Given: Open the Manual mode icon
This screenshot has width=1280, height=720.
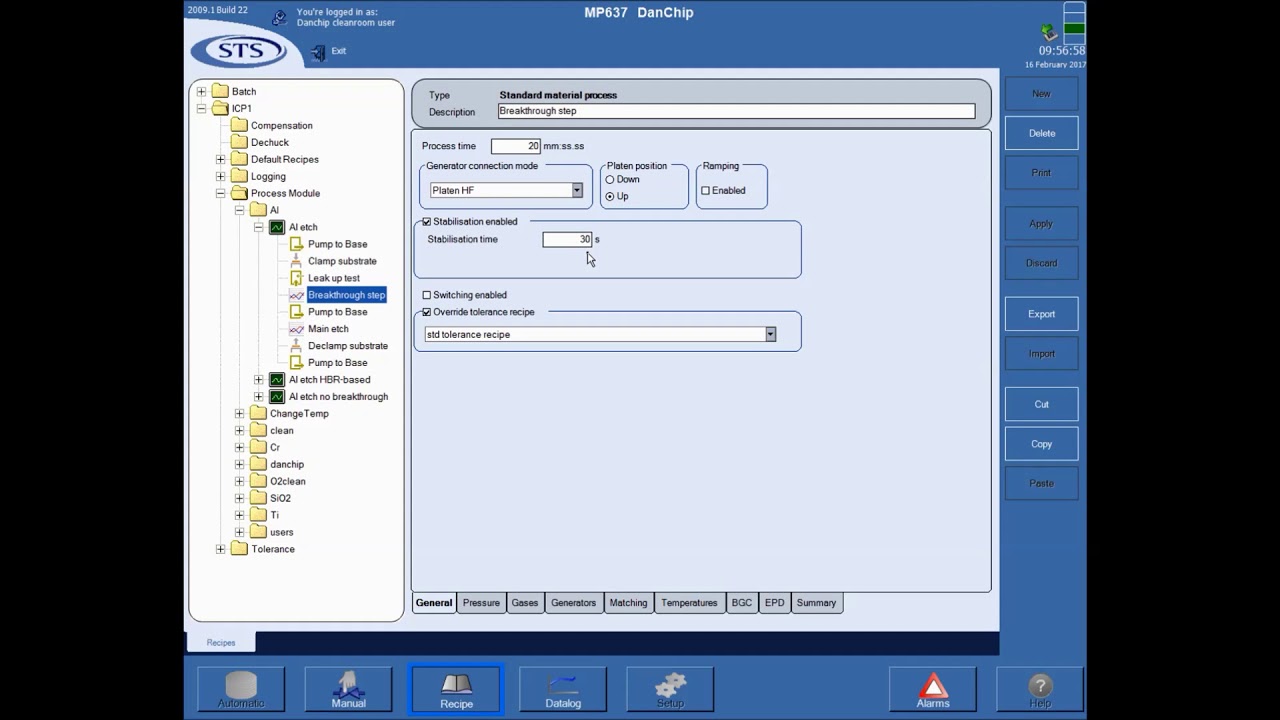Looking at the screenshot, I should point(348,689).
